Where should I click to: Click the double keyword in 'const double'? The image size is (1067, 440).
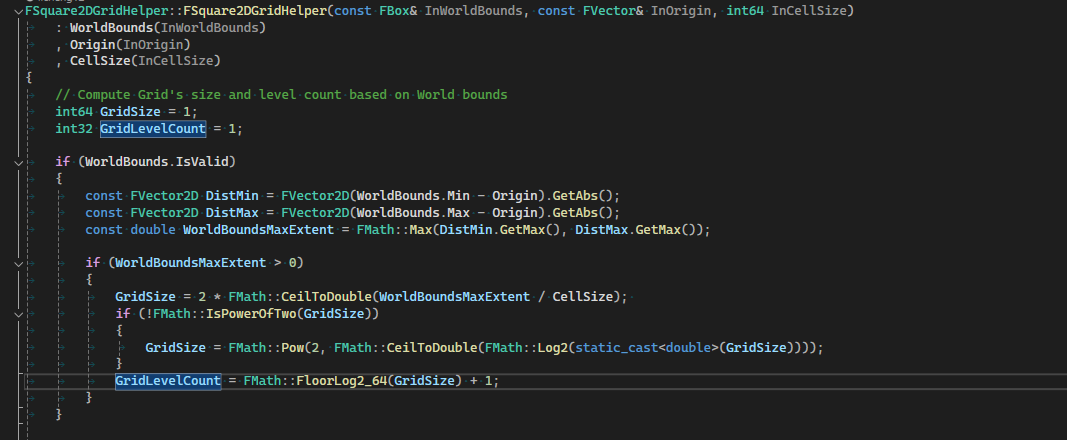pyautogui.click(x=153, y=230)
